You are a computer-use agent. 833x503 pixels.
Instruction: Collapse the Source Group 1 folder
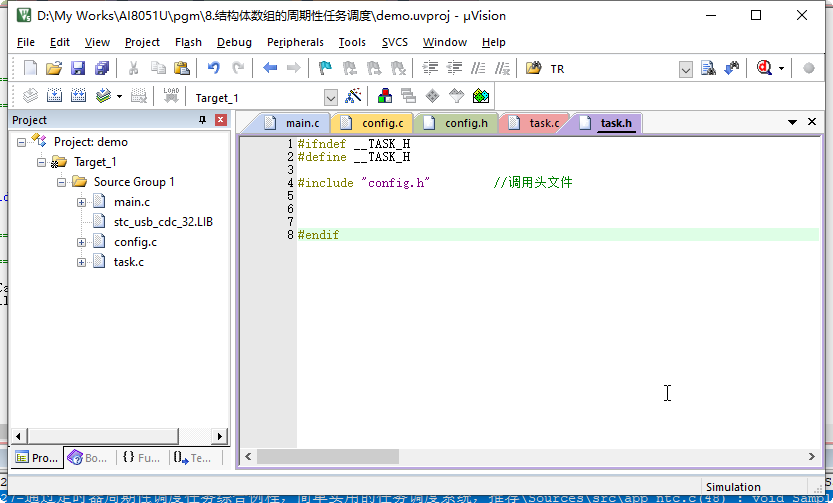tap(62, 182)
